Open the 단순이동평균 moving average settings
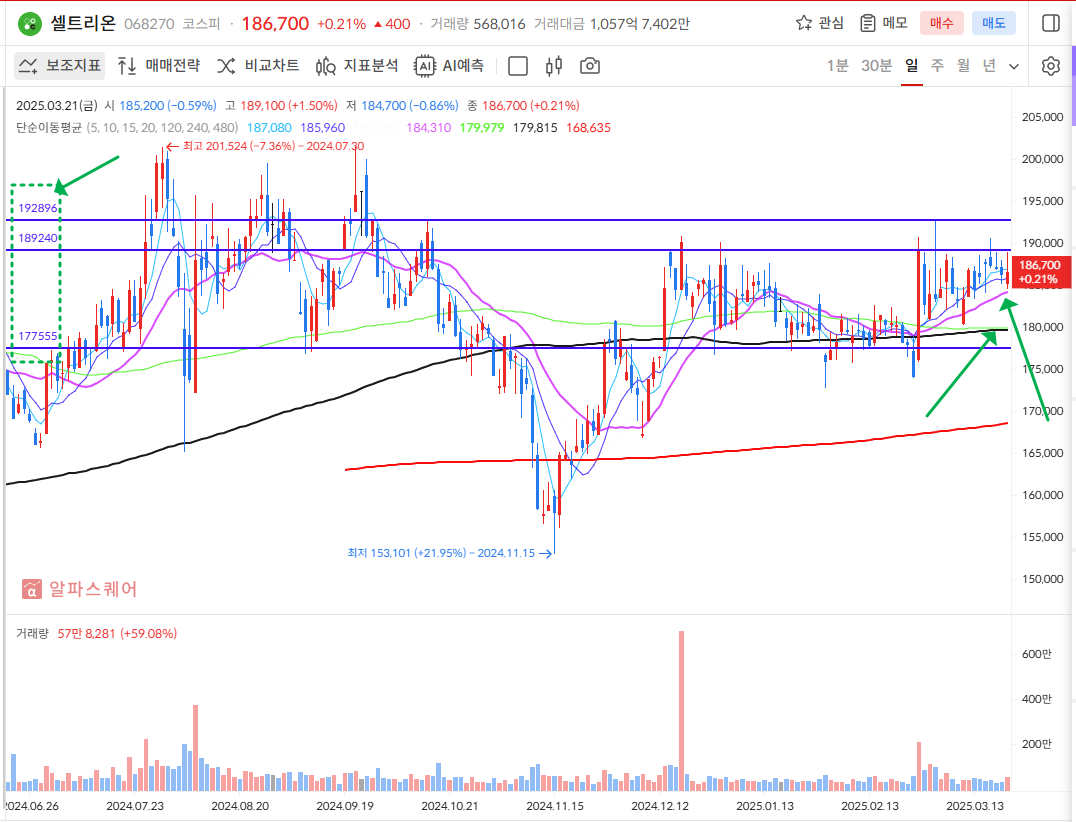The image size is (1076, 822). pyautogui.click(x=48, y=127)
